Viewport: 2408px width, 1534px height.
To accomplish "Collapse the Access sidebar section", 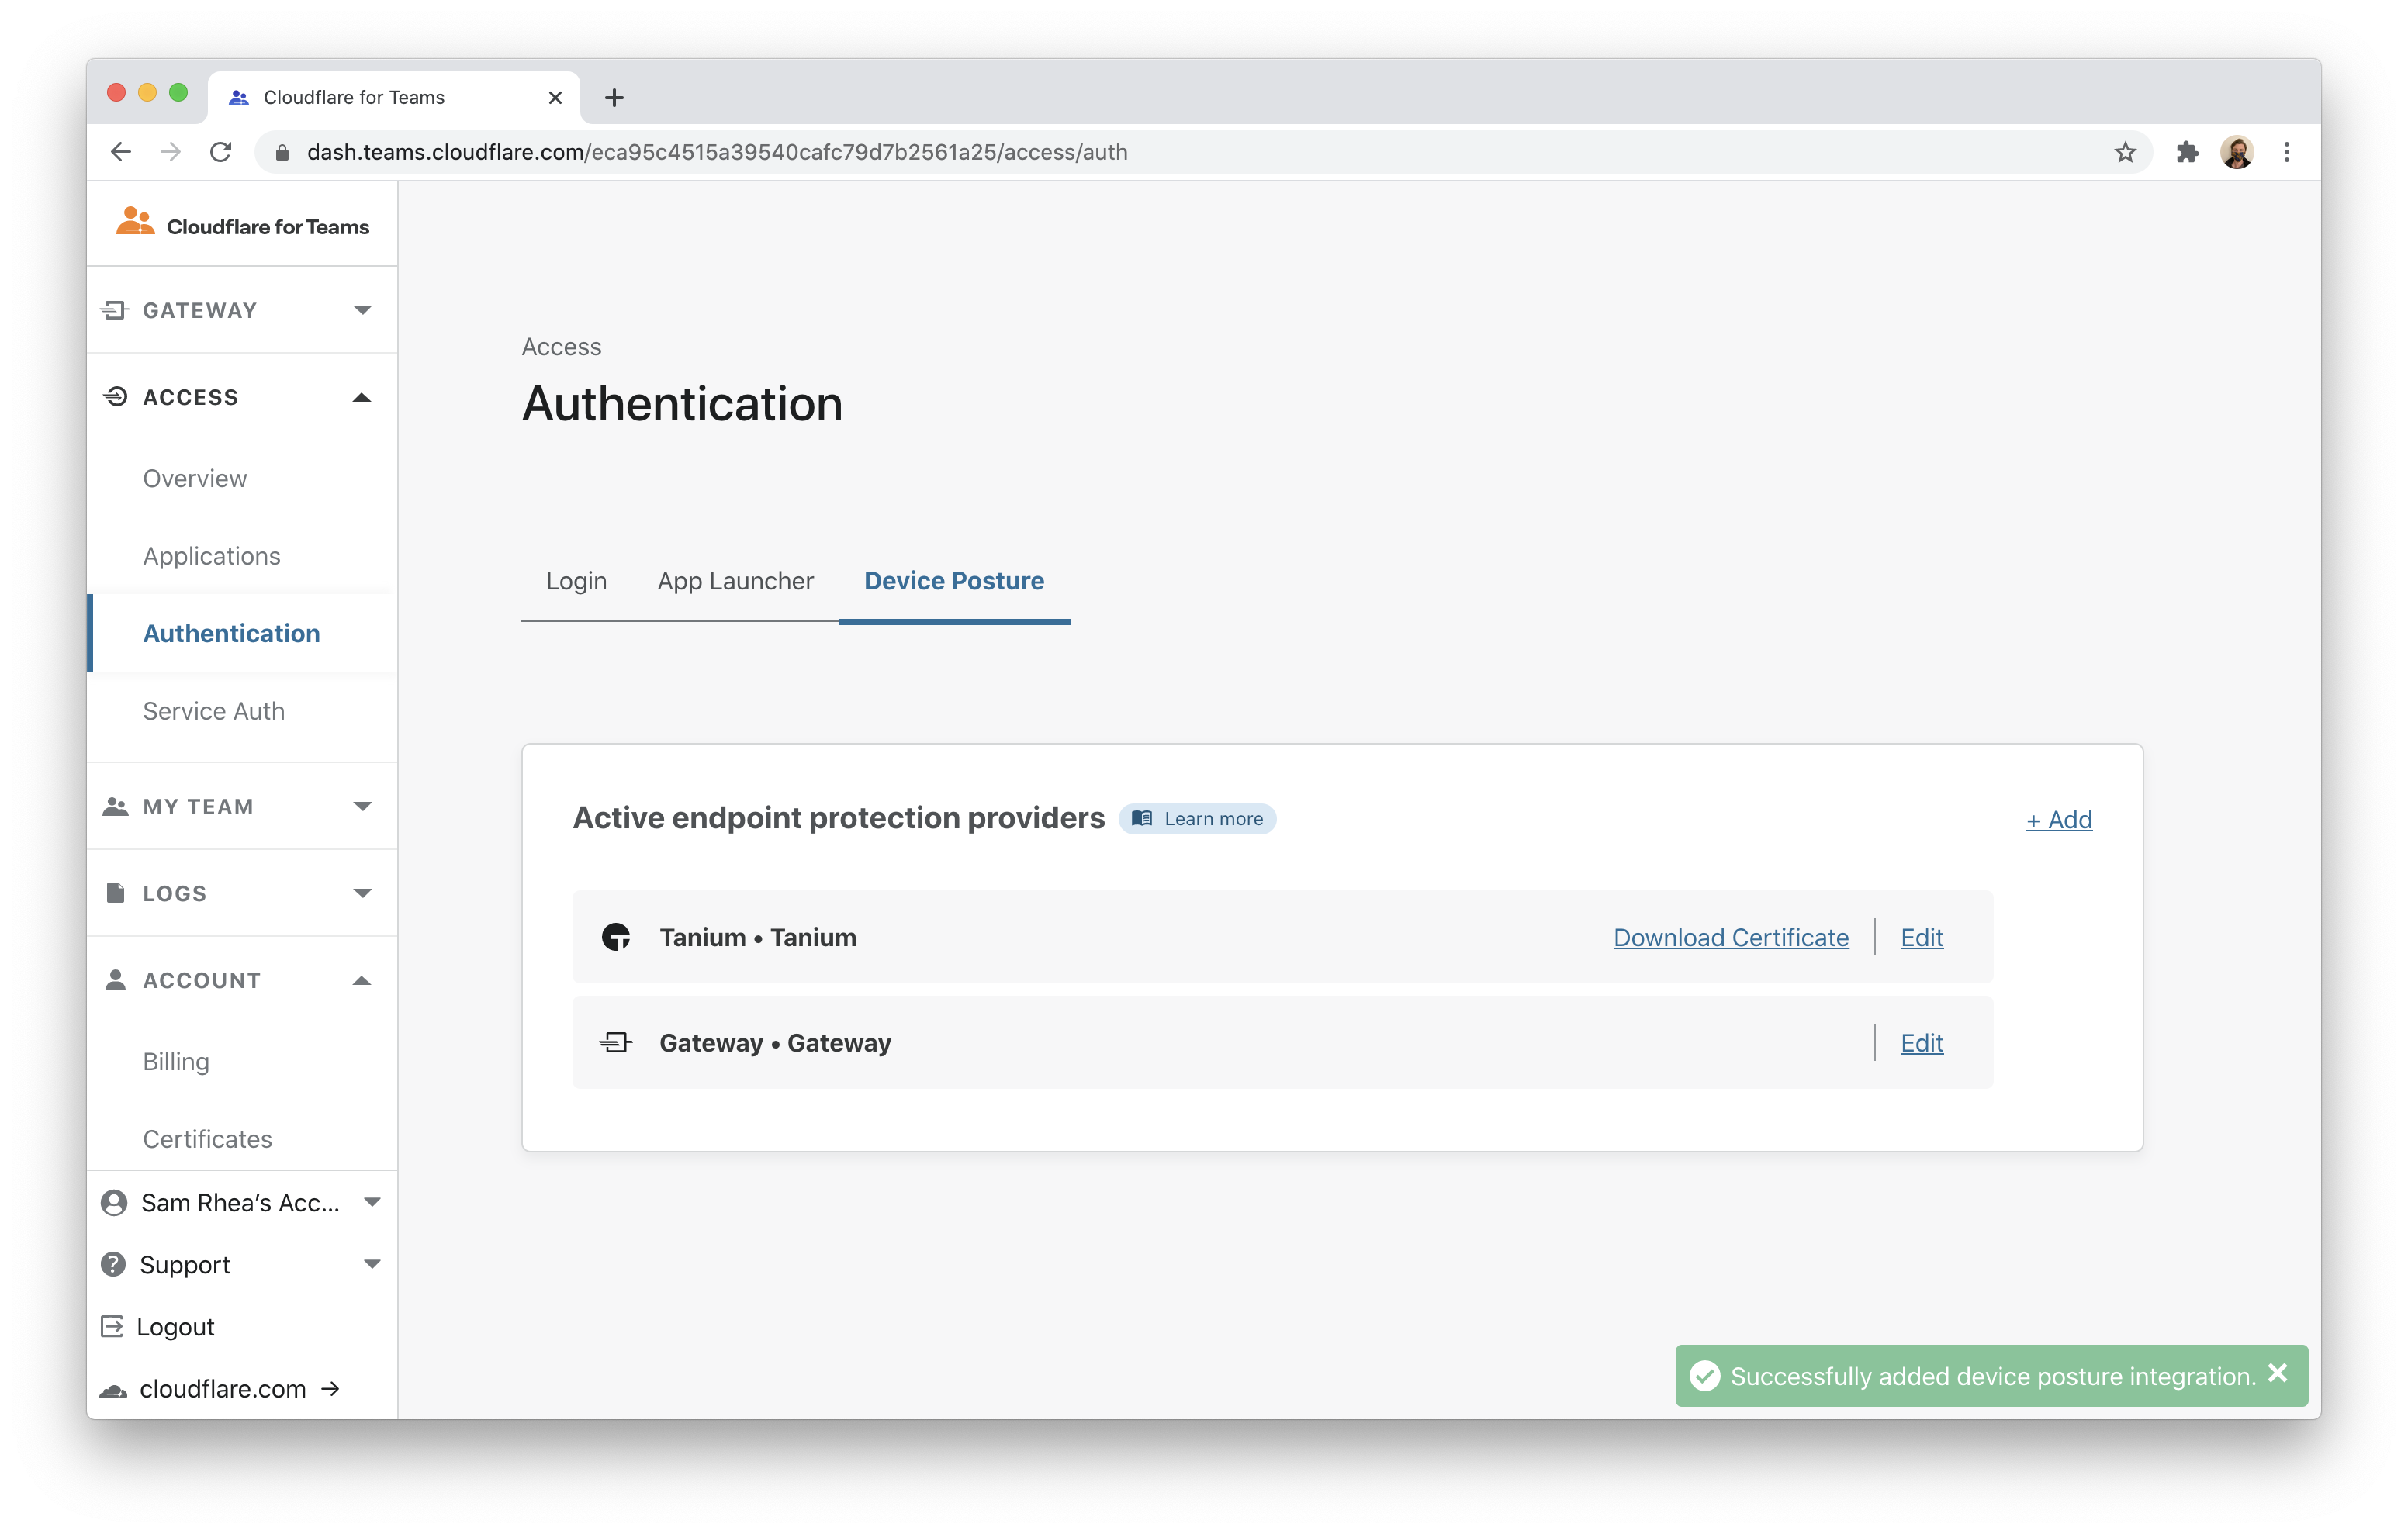I will pyautogui.click(x=362, y=397).
